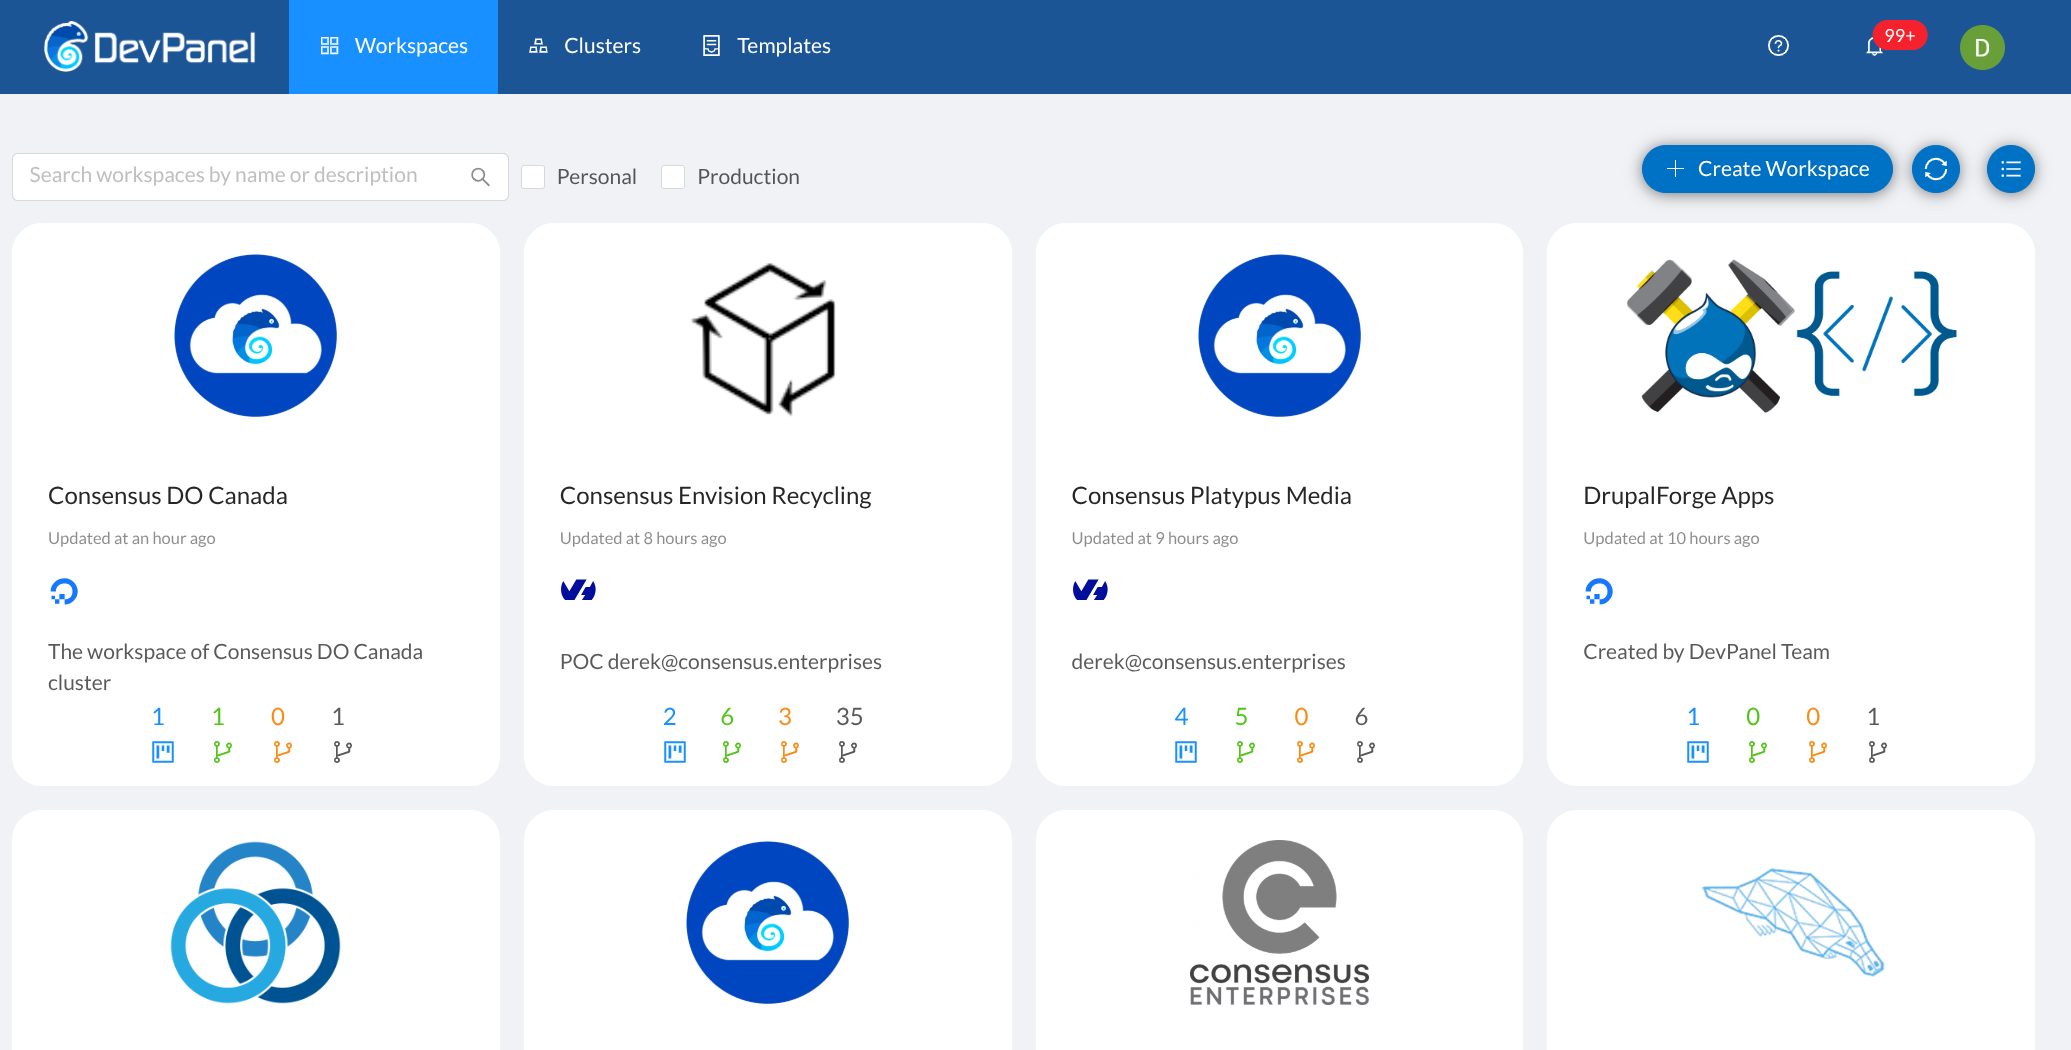Open the Clusters tab
This screenshot has height=1050, width=2071.
click(x=585, y=47)
